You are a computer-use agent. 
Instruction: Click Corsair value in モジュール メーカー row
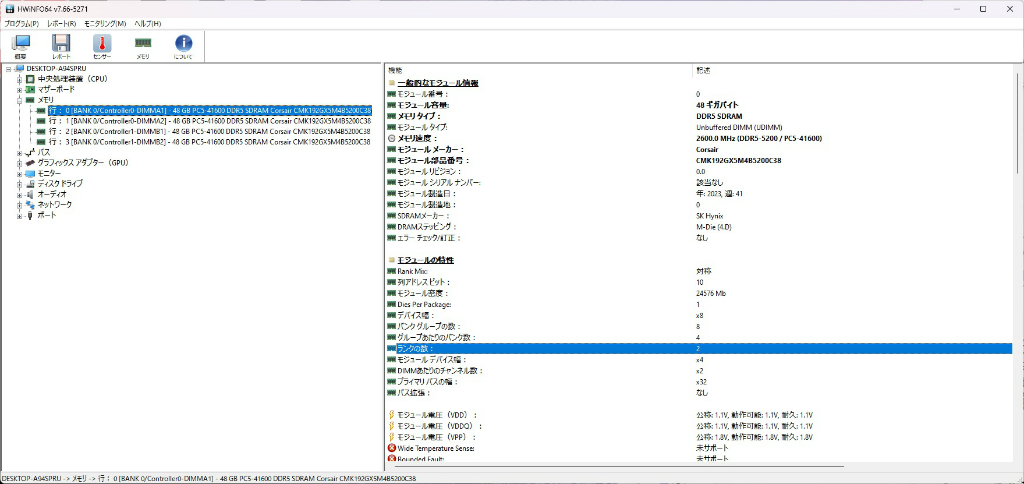[708, 150]
